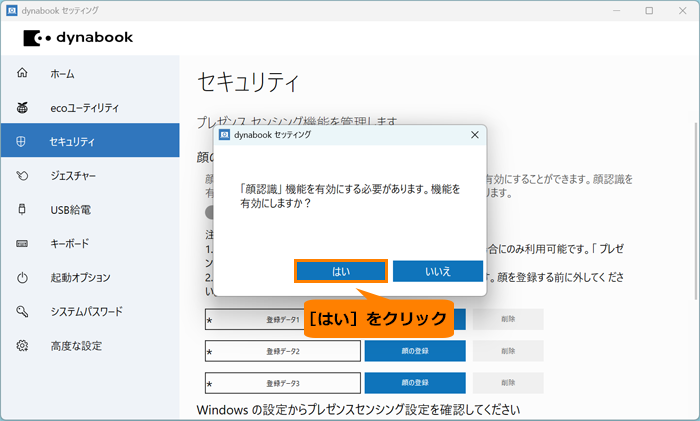Click 削除 button for 登録データ1
Viewport: 700px width, 421px height.
[x=508, y=319]
